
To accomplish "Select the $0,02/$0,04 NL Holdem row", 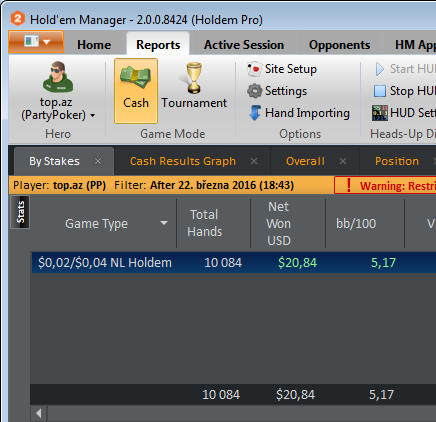I will tap(234, 263).
